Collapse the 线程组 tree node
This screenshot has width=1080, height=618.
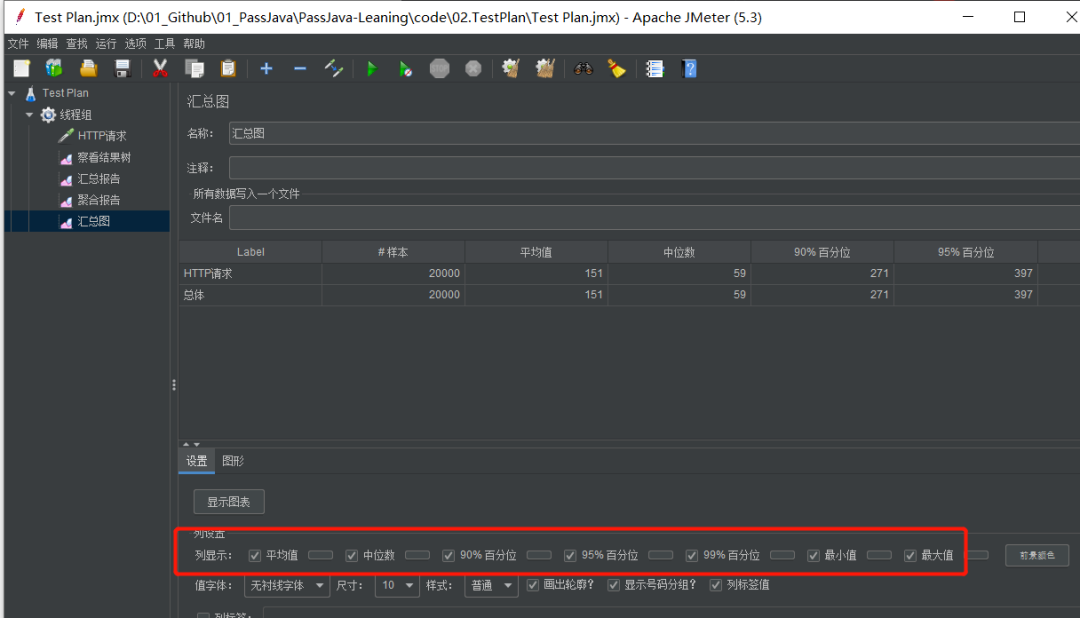pos(29,114)
